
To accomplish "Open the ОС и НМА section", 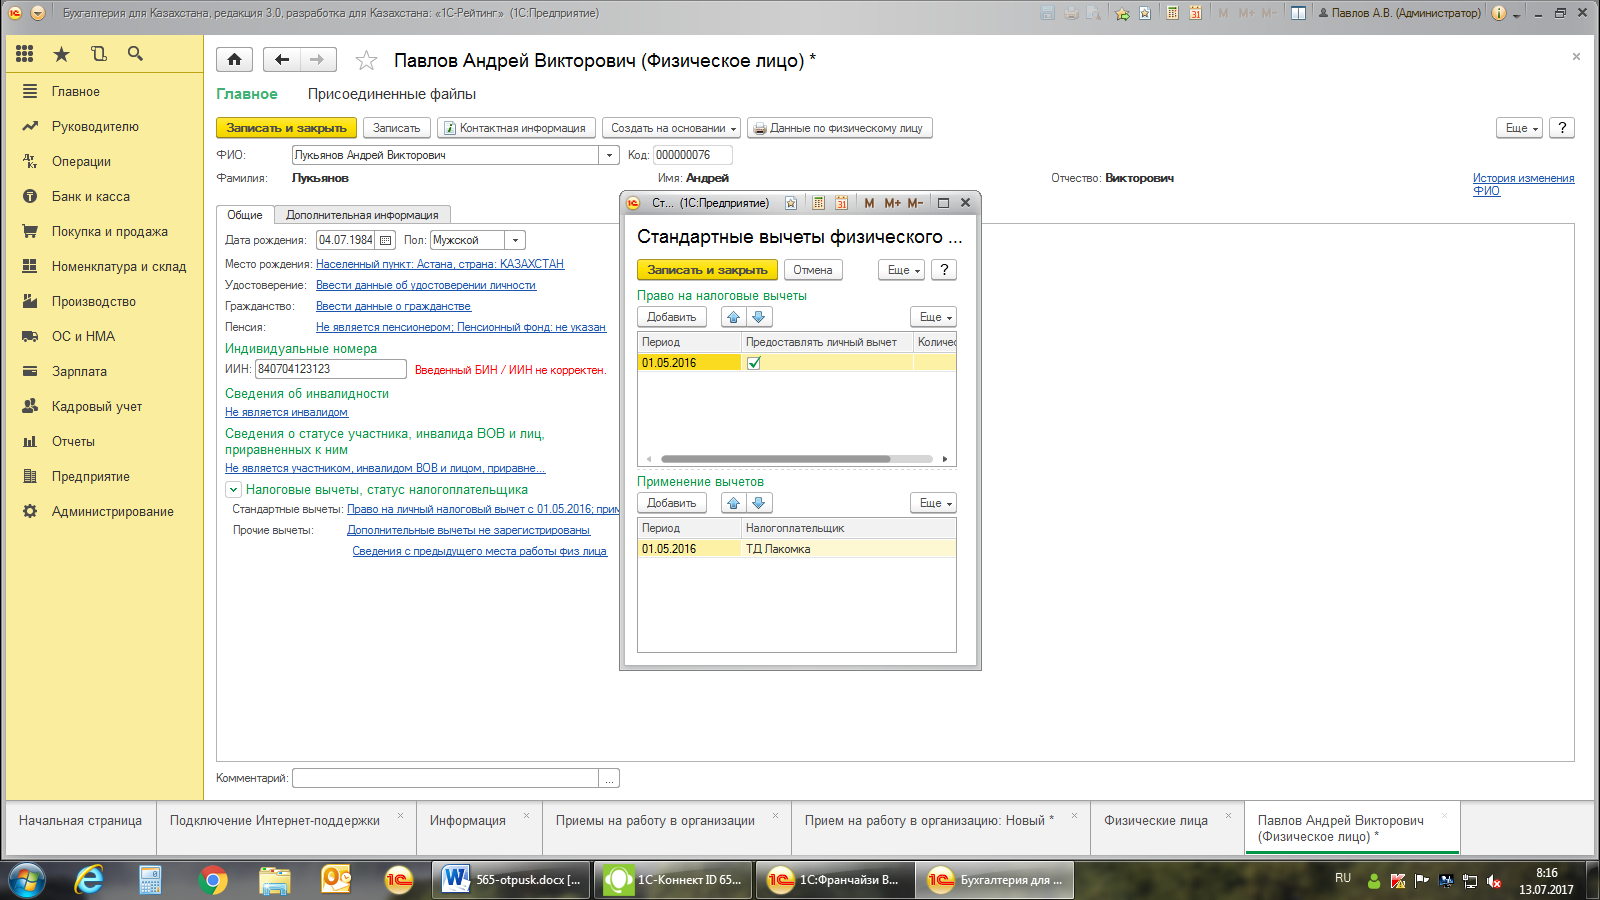I will coord(83,336).
